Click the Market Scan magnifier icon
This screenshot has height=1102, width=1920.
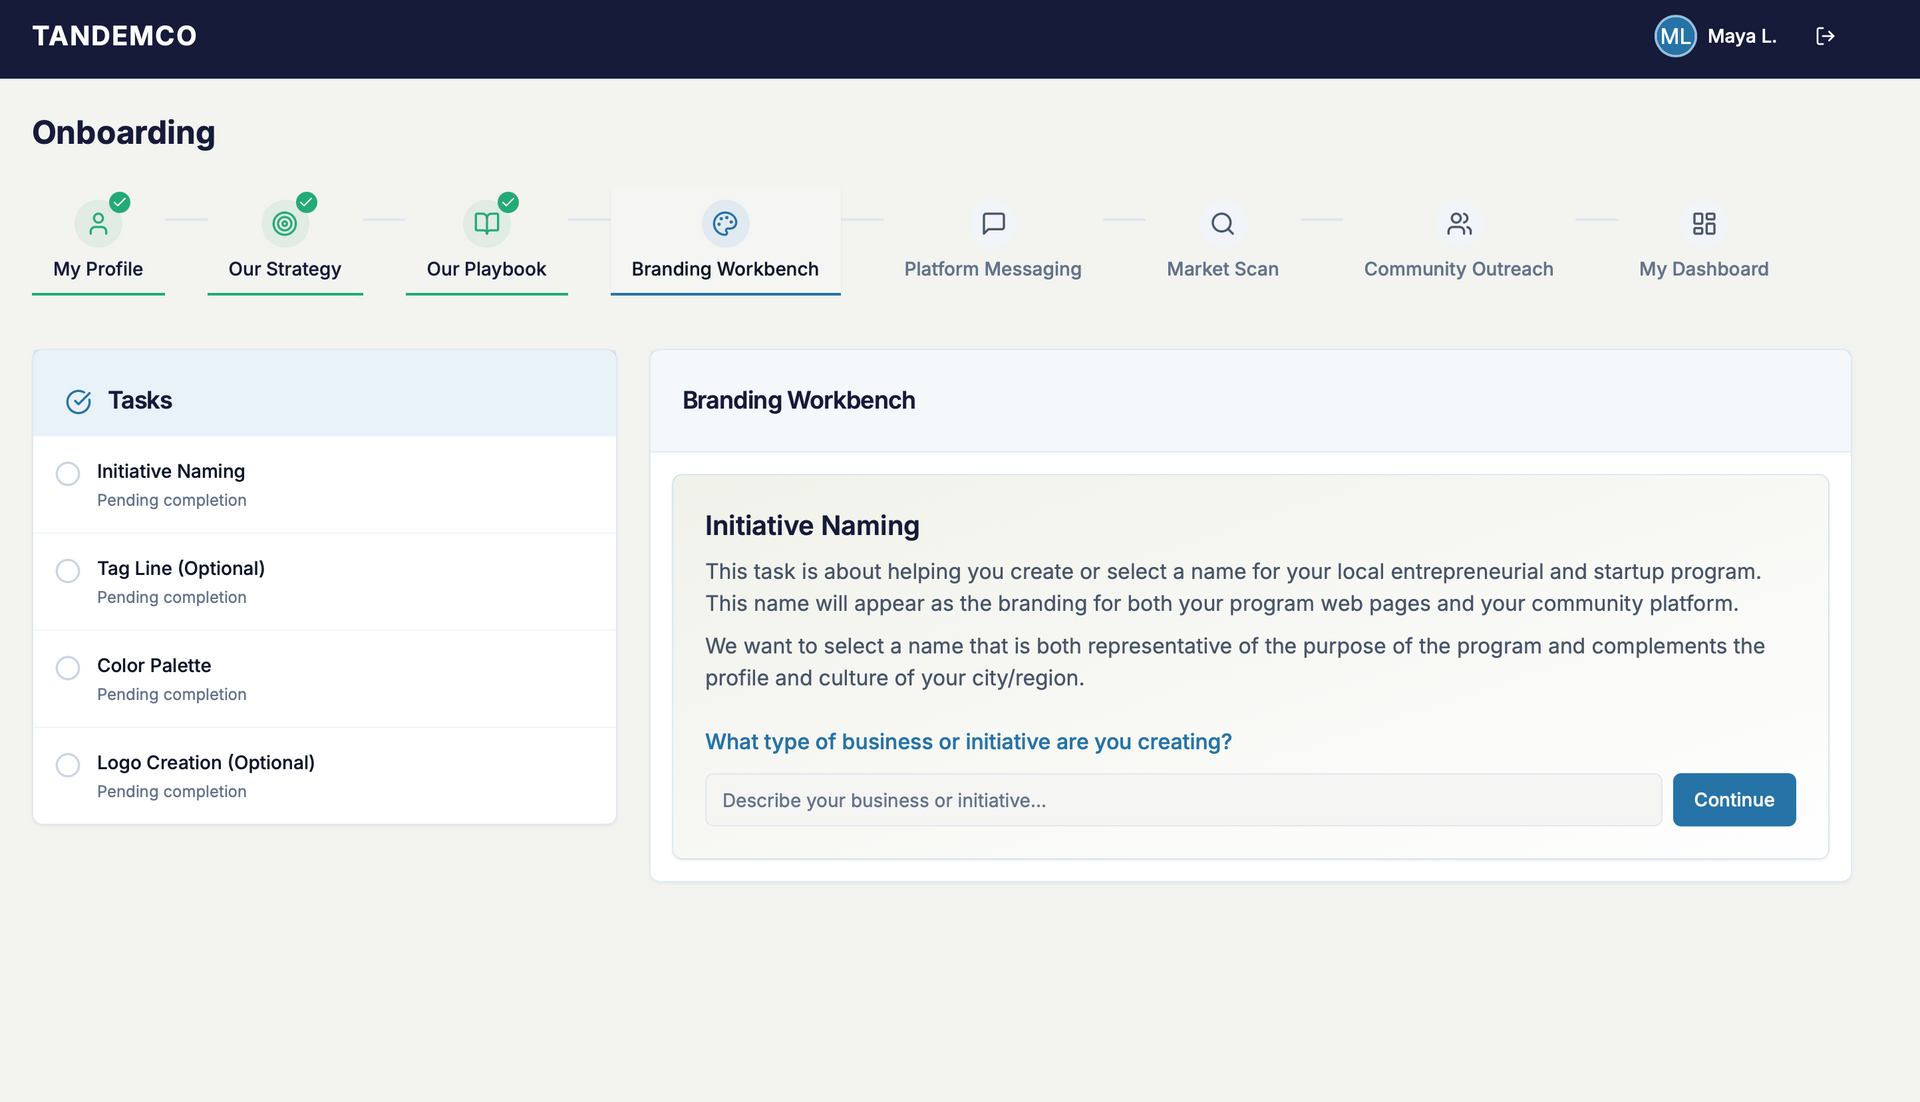coord(1222,224)
